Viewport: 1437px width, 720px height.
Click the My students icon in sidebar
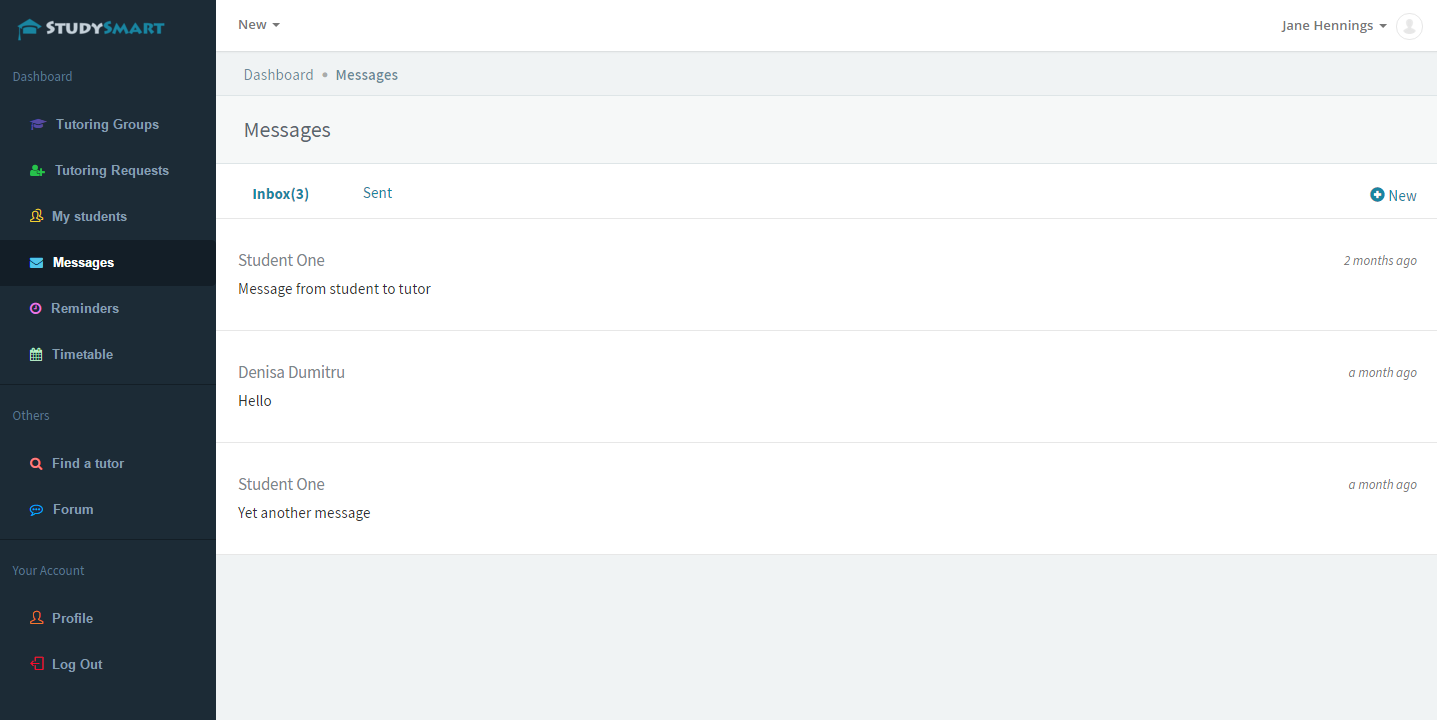point(36,216)
